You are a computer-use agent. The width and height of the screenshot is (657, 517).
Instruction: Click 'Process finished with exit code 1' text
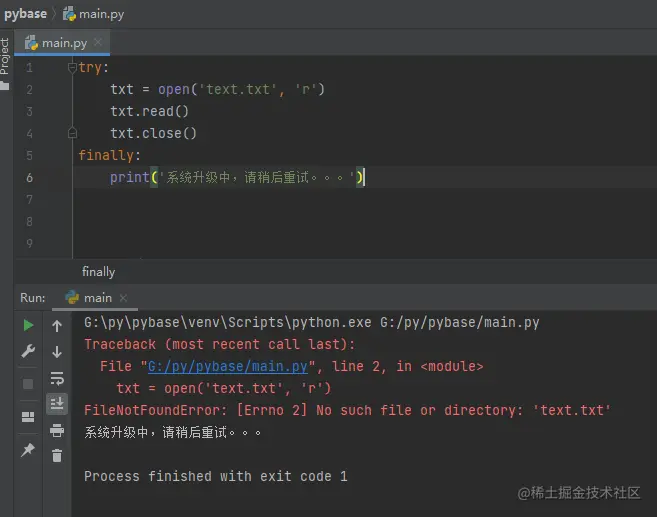[216, 476]
